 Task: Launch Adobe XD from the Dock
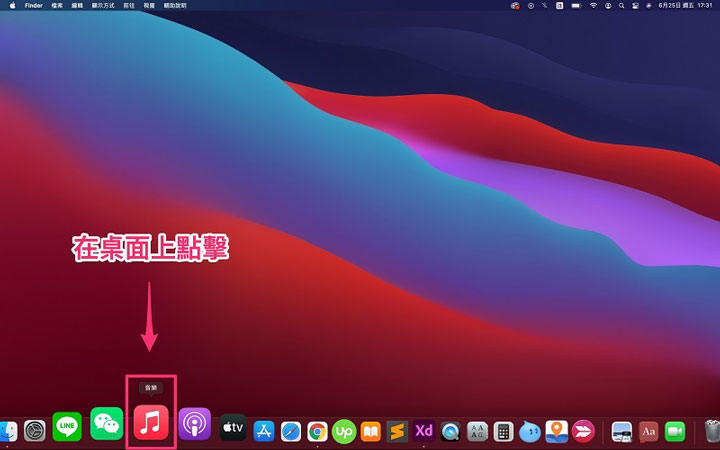click(x=424, y=431)
